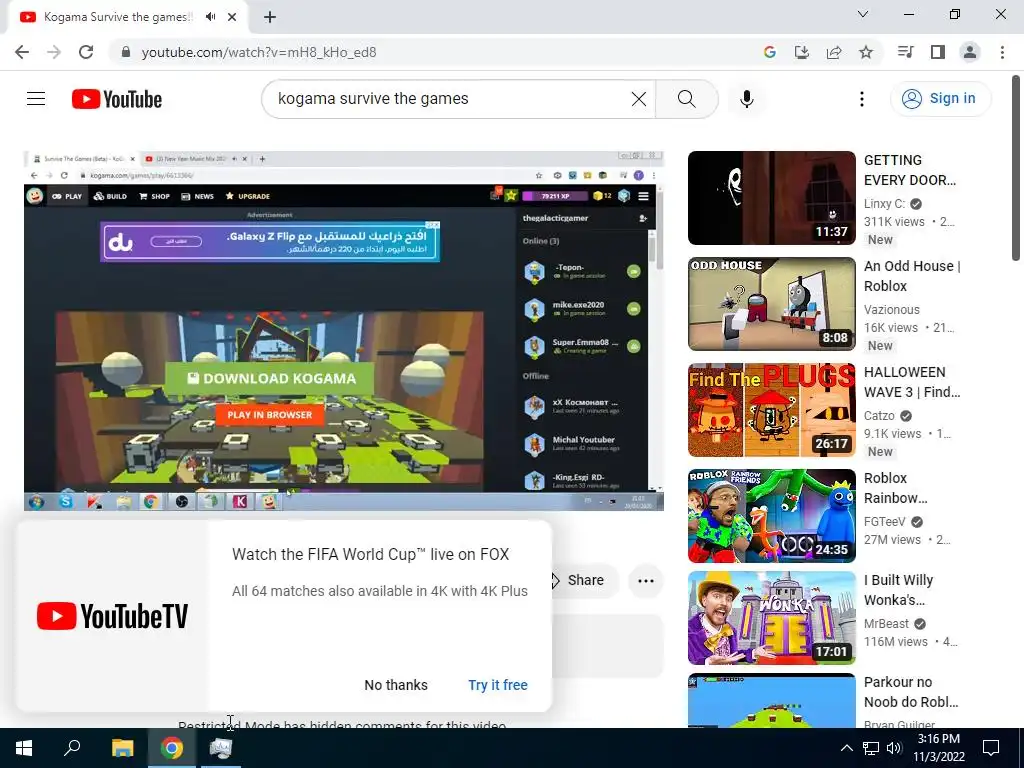Click the Linxy C: channel name
This screenshot has width=1024, height=768.
[884, 204]
